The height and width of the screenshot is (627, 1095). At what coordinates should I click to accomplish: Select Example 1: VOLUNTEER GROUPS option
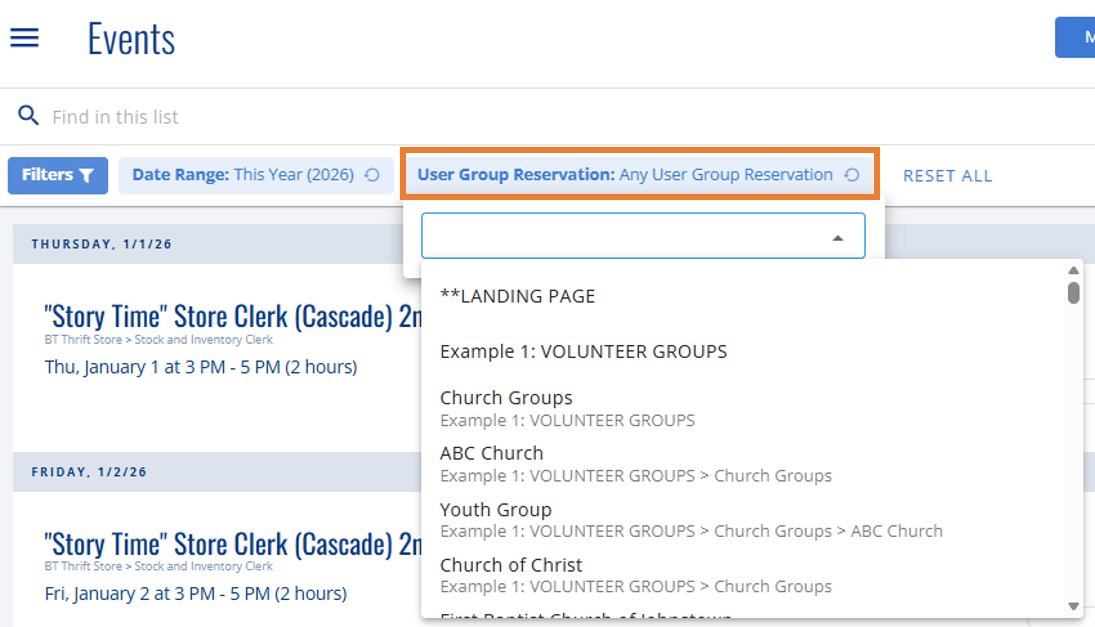coord(583,351)
